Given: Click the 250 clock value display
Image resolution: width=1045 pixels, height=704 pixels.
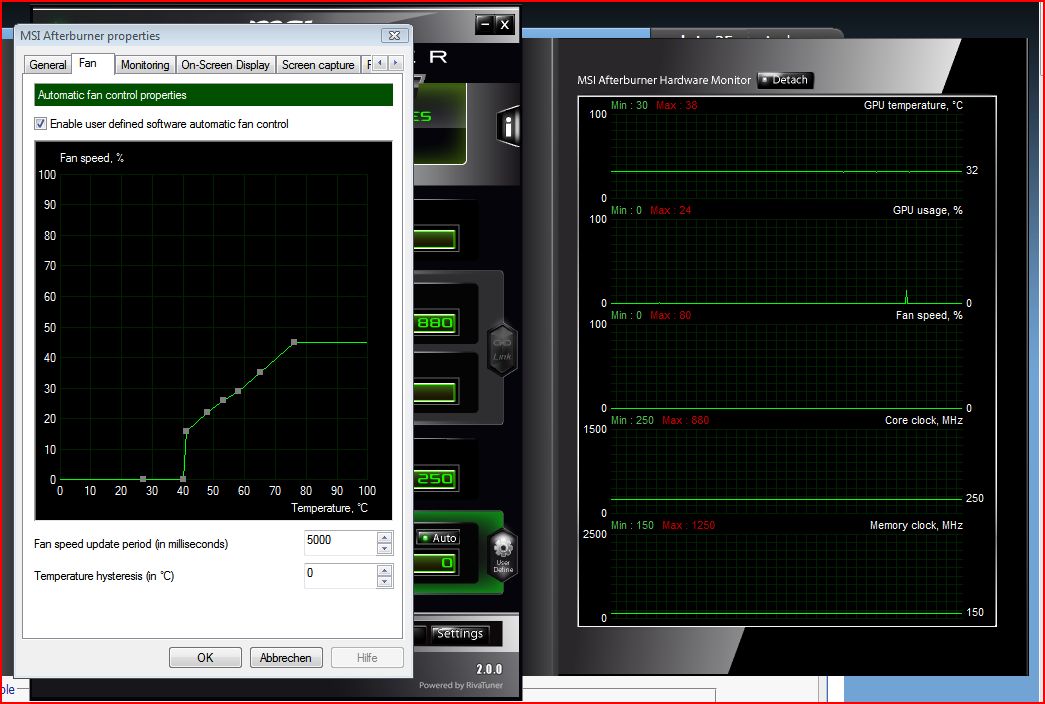Looking at the screenshot, I should 435,479.
